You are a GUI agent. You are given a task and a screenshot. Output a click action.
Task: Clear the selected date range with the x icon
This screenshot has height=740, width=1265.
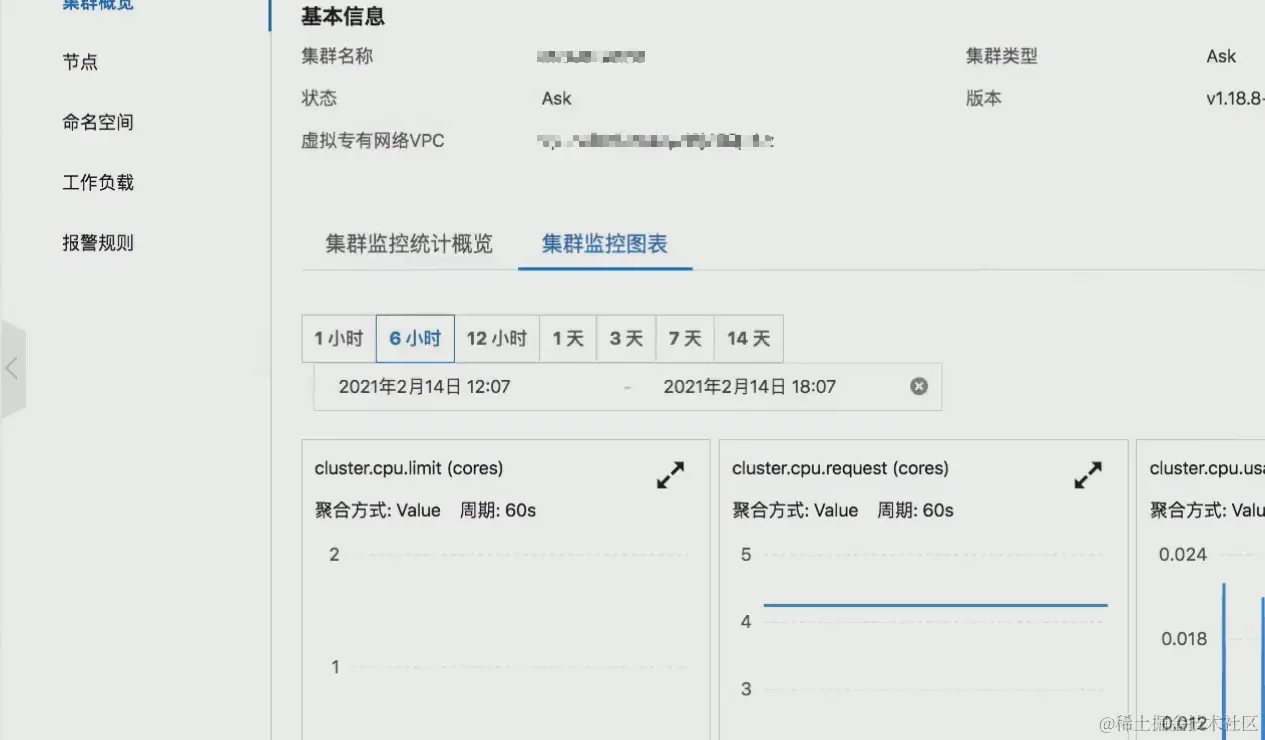click(x=918, y=386)
